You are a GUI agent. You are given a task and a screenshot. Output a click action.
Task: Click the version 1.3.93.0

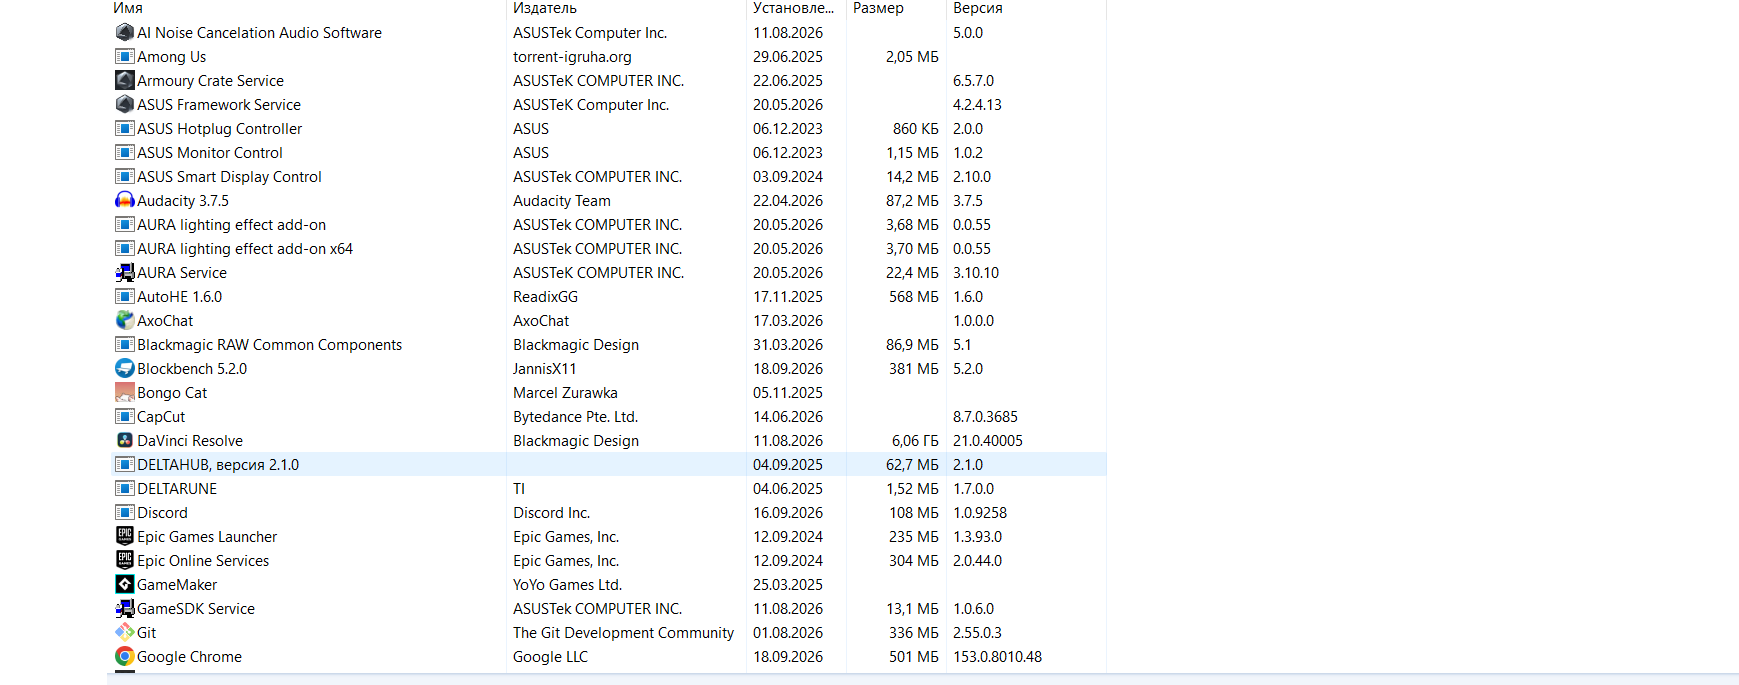[x=977, y=536]
